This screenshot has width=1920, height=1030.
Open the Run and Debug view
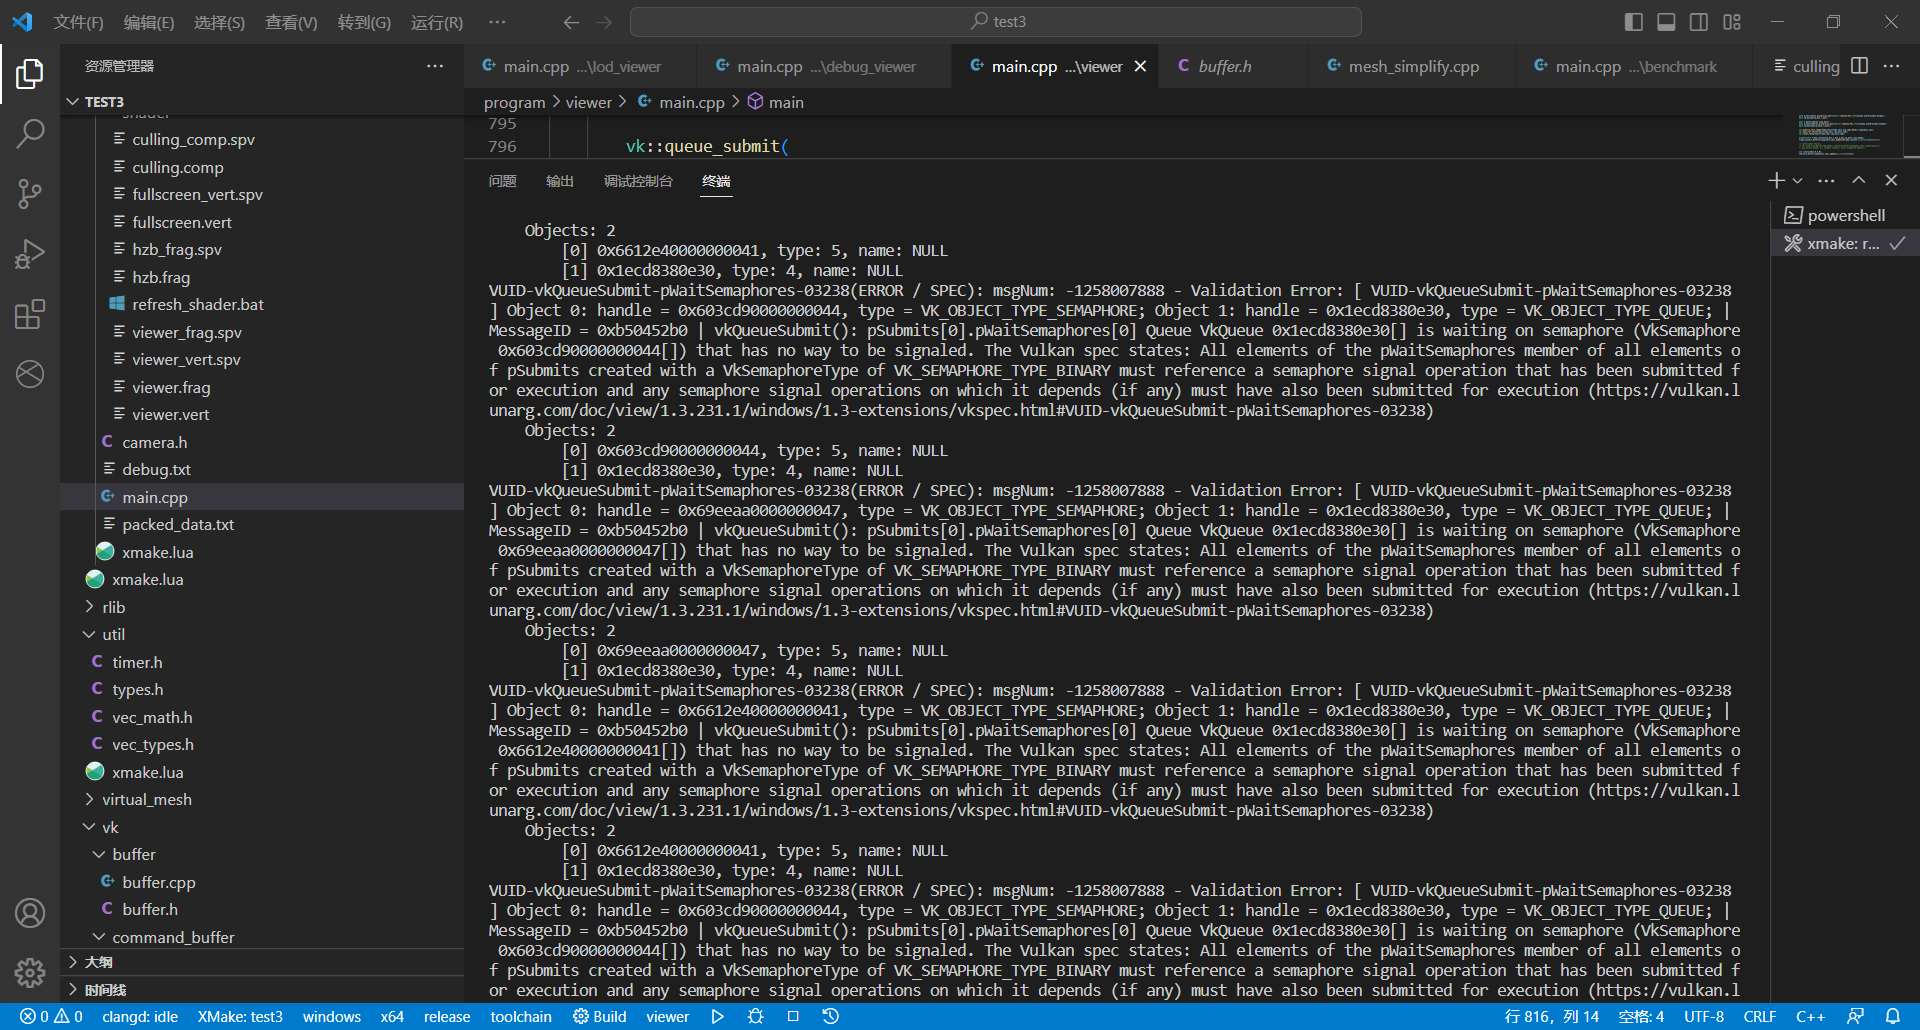point(30,253)
